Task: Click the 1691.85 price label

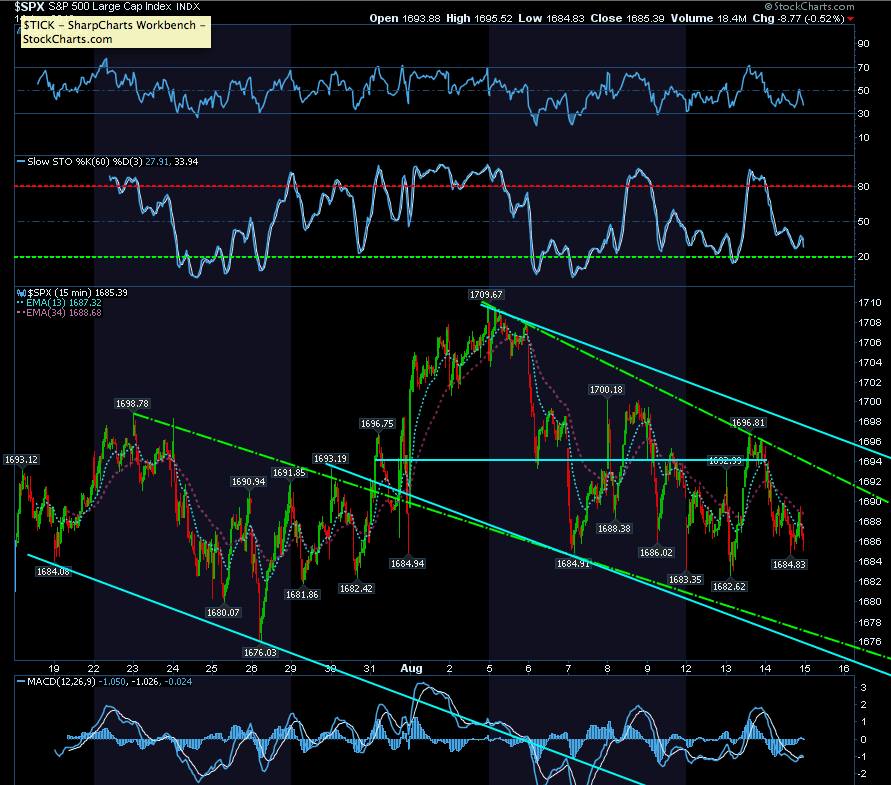Action: (289, 472)
